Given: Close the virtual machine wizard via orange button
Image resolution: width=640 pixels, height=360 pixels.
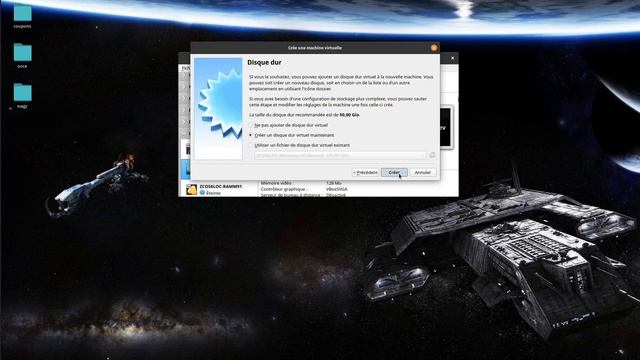Looking at the screenshot, I should pyautogui.click(x=433, y=48).
